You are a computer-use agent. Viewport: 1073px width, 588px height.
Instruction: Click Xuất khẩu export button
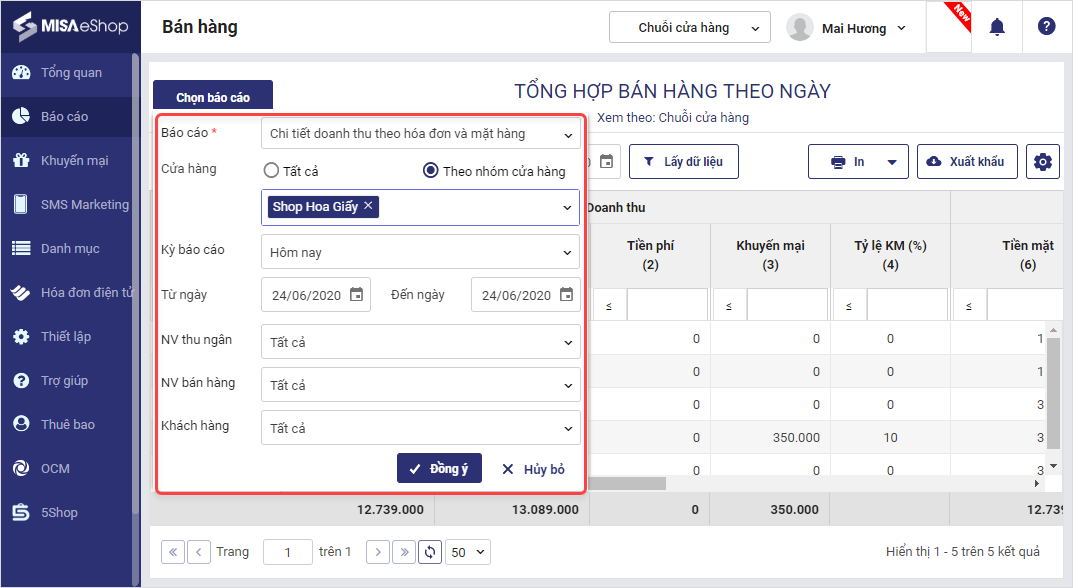tap(967, 162)
